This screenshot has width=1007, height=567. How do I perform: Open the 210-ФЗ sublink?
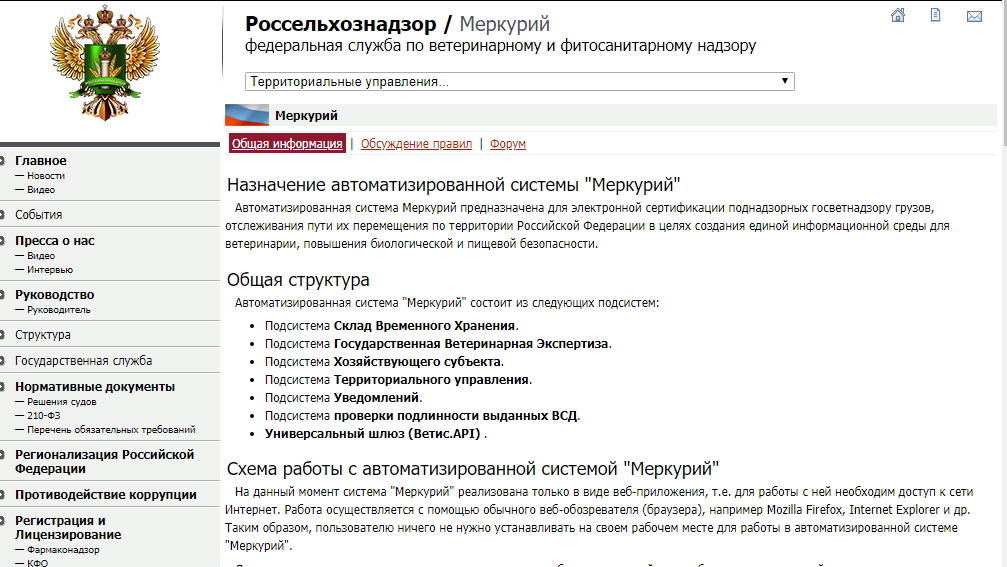[44, 415]
